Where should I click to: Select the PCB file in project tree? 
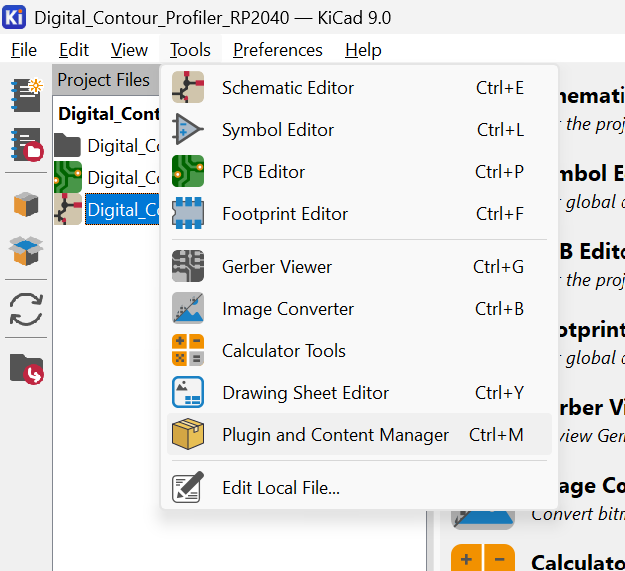click(123, 178)
